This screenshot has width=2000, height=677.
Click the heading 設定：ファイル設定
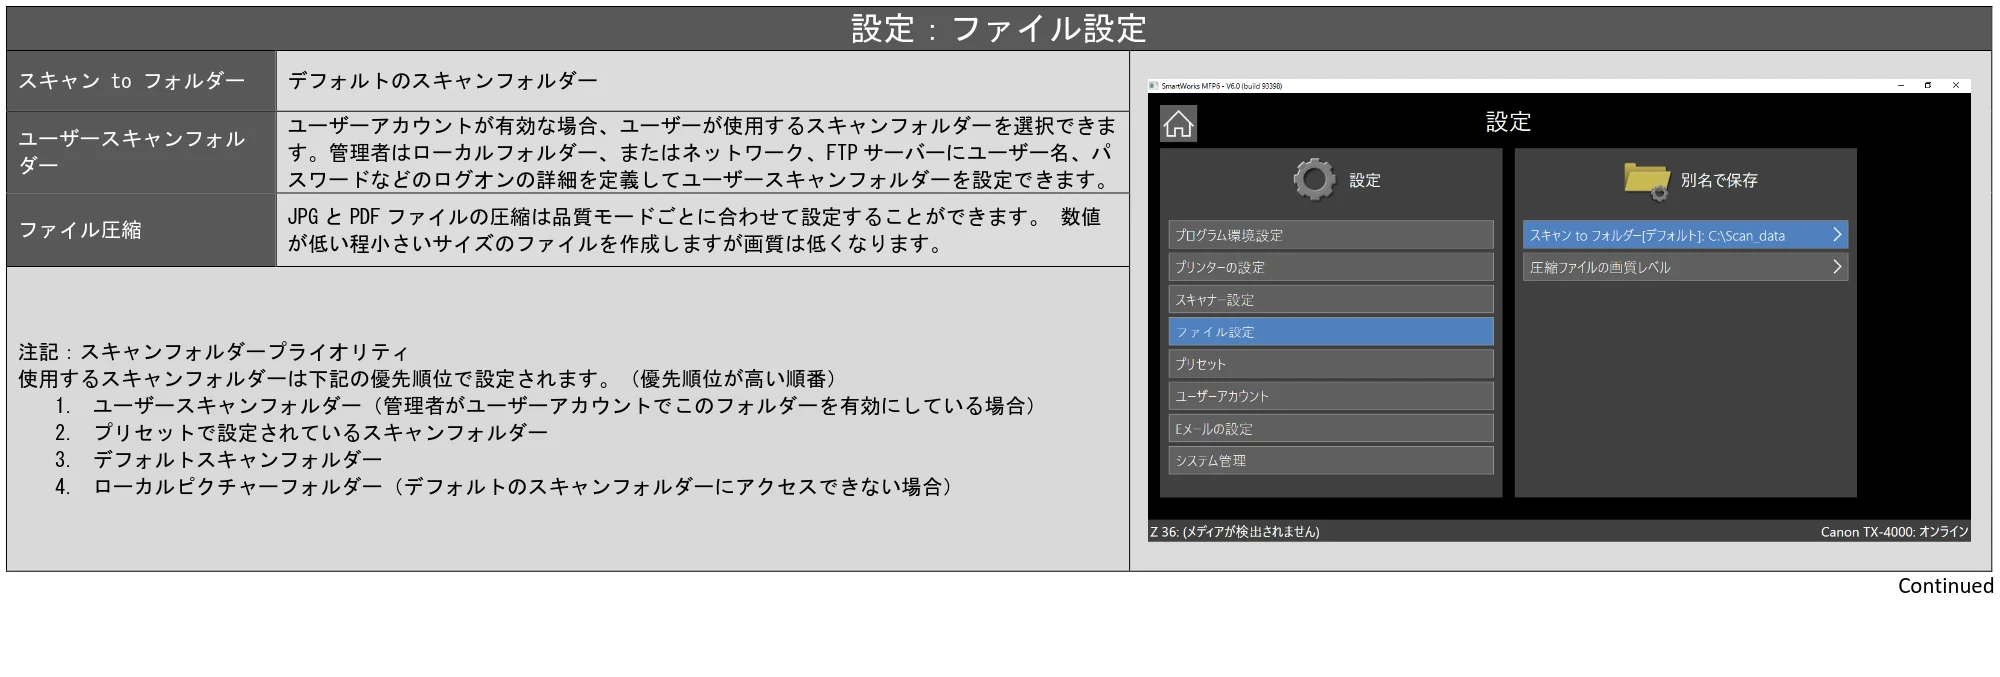pyautogui.click(x=999, y=29)
